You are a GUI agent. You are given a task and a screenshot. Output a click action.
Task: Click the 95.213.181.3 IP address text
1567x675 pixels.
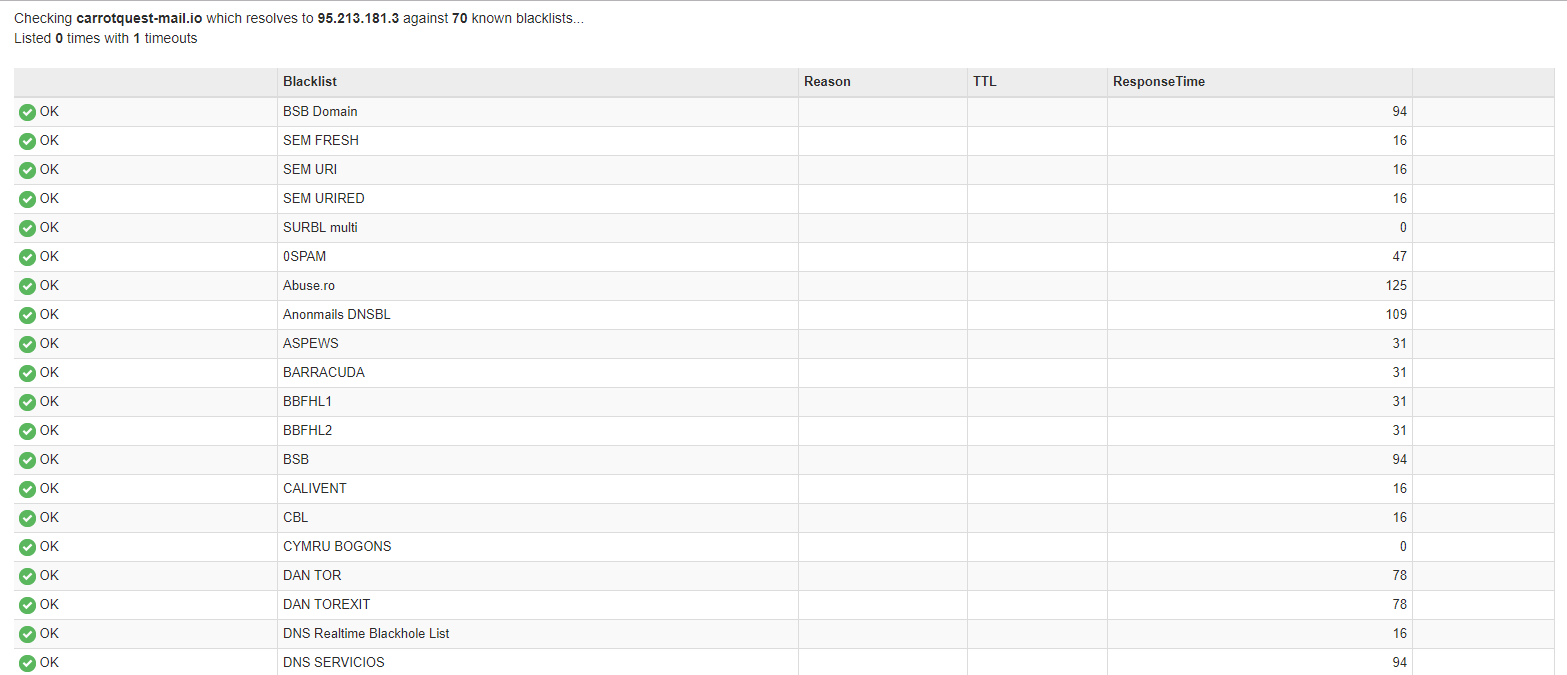[x=358, y=19]
